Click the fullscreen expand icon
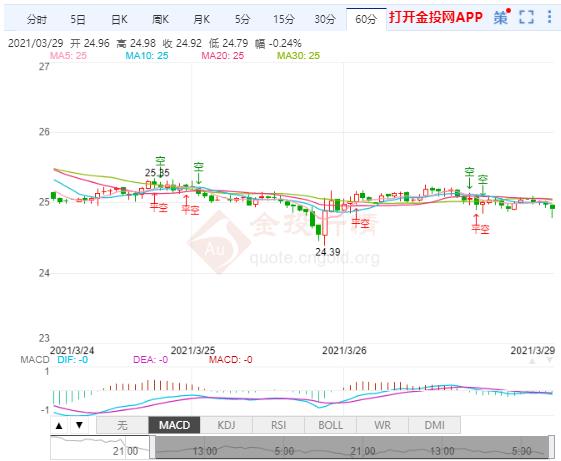Viewport: 561px width, 461px height. coord(526,17)
